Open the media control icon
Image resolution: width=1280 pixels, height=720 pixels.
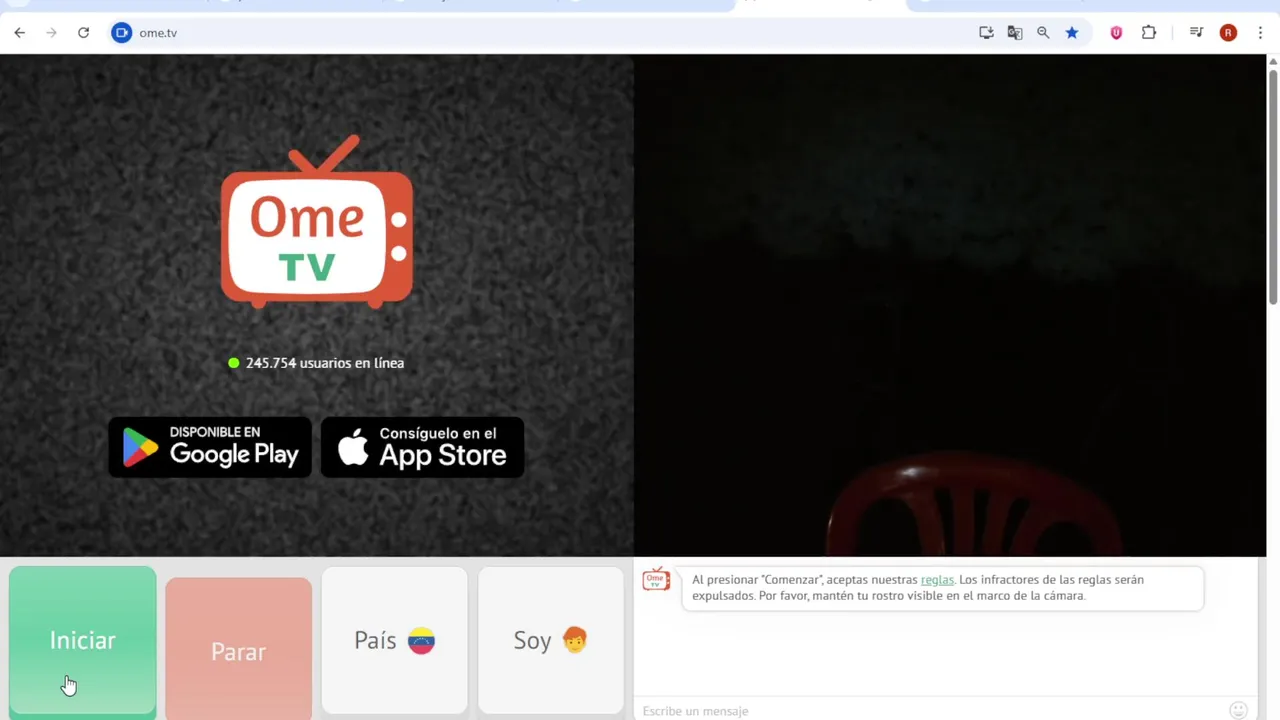(x=1196, y=33)
